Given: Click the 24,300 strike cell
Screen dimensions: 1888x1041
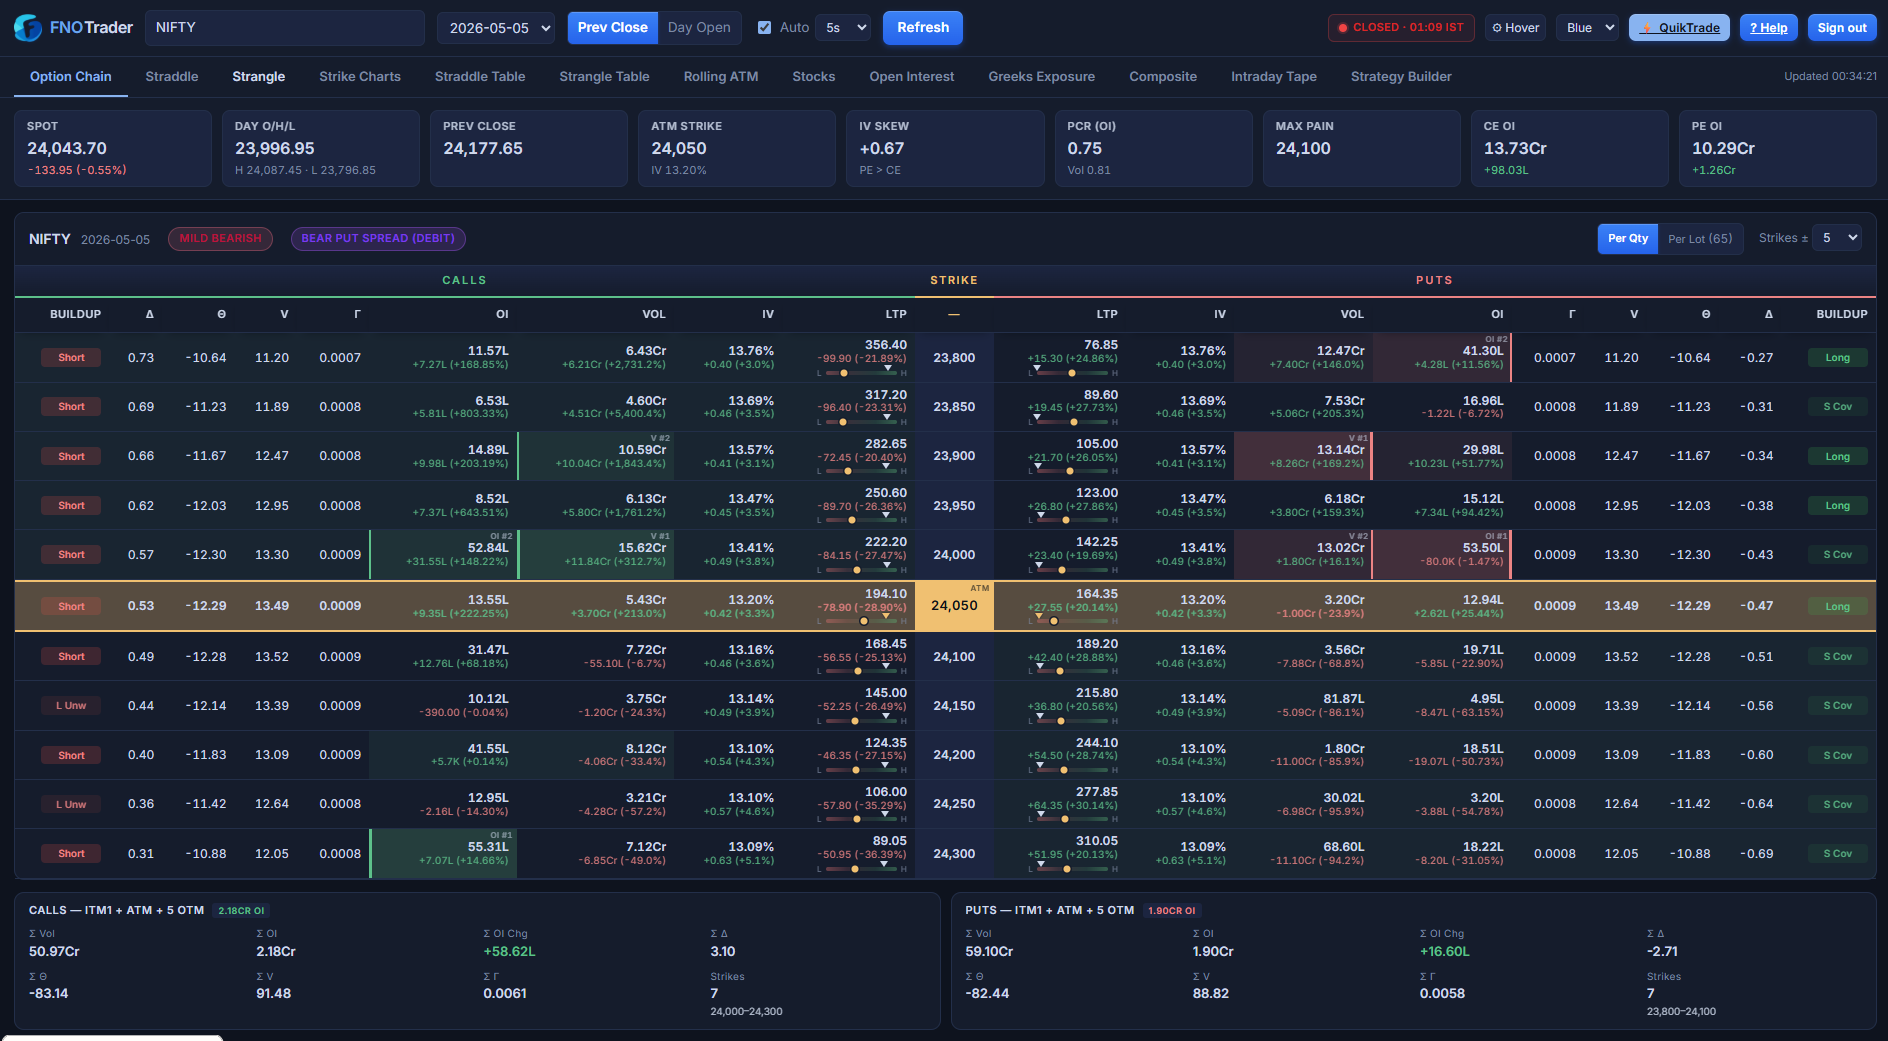Looking at the screenshot, I should pos(954,854).
